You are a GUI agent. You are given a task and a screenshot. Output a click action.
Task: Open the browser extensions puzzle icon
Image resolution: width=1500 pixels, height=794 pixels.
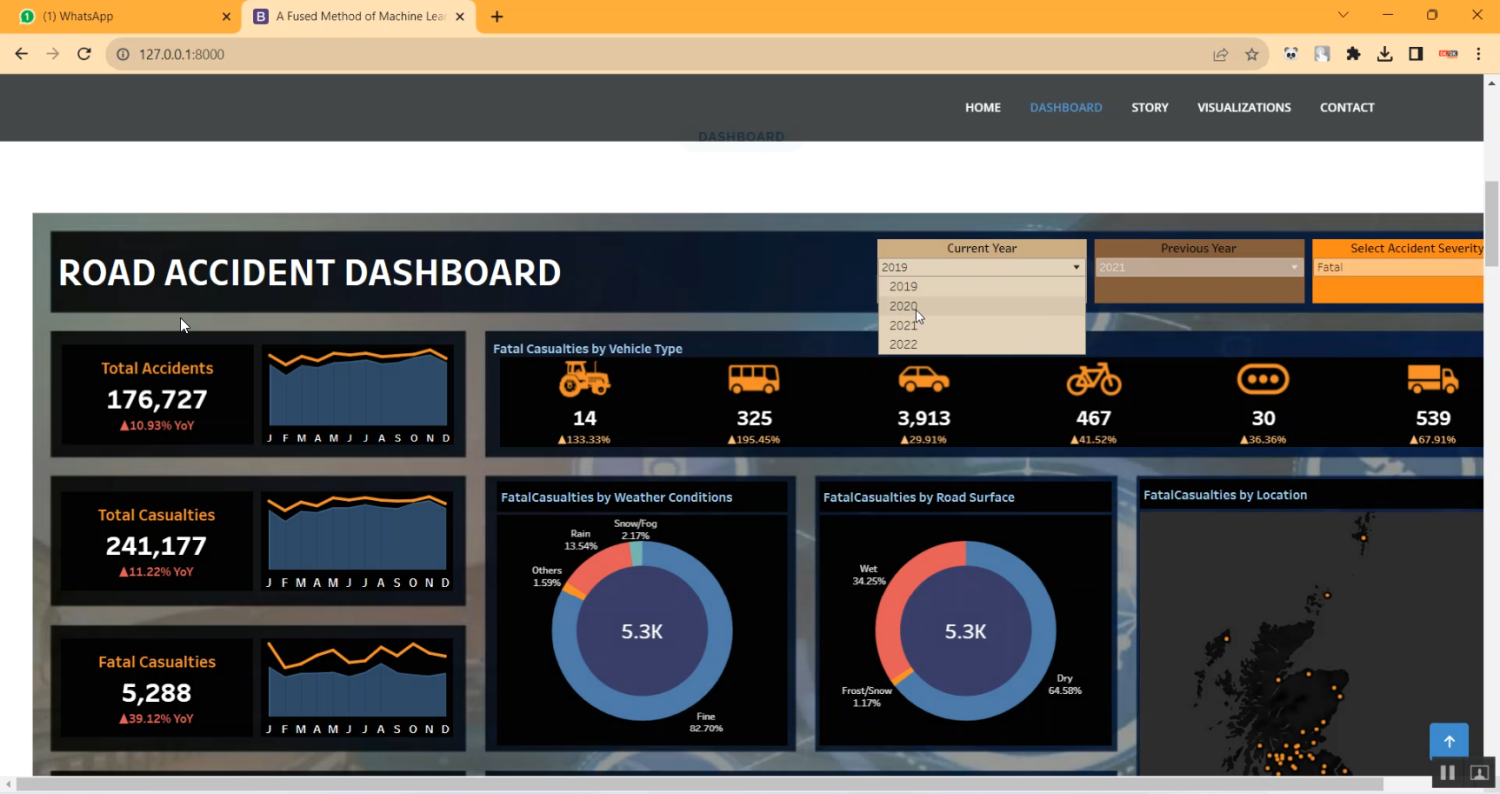pyautogui.click(x=1353, y=55)
